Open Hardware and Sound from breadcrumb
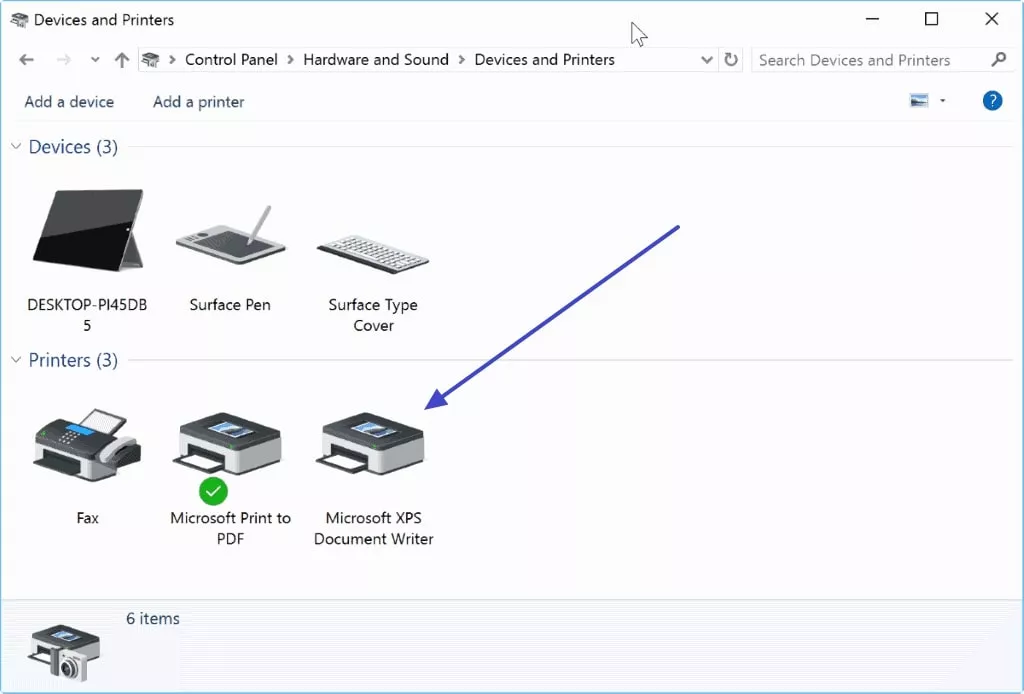The width and height of the screenshot is (1024, 694). point(376,59)
